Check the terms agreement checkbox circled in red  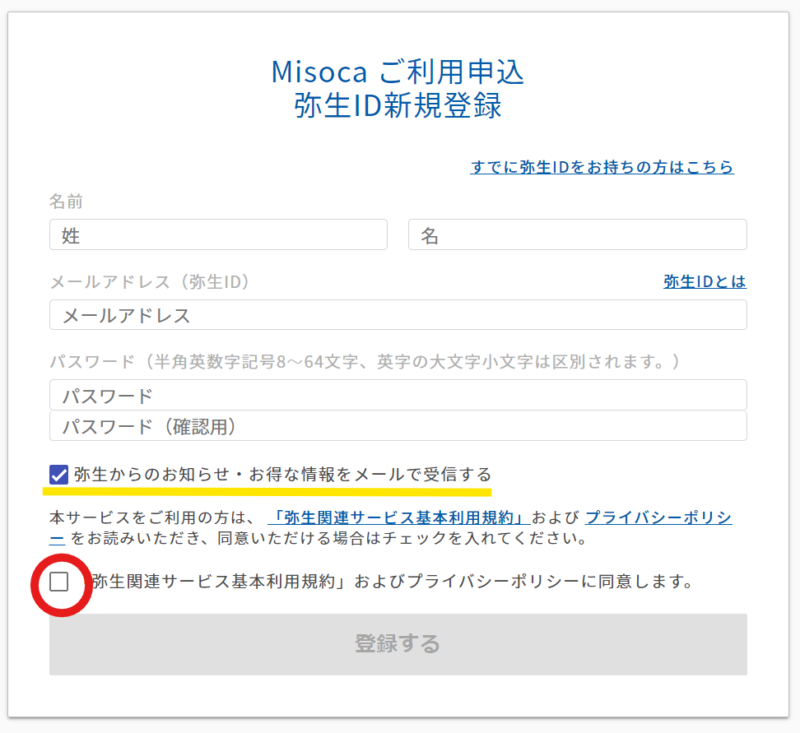click(x=60, y=581)
